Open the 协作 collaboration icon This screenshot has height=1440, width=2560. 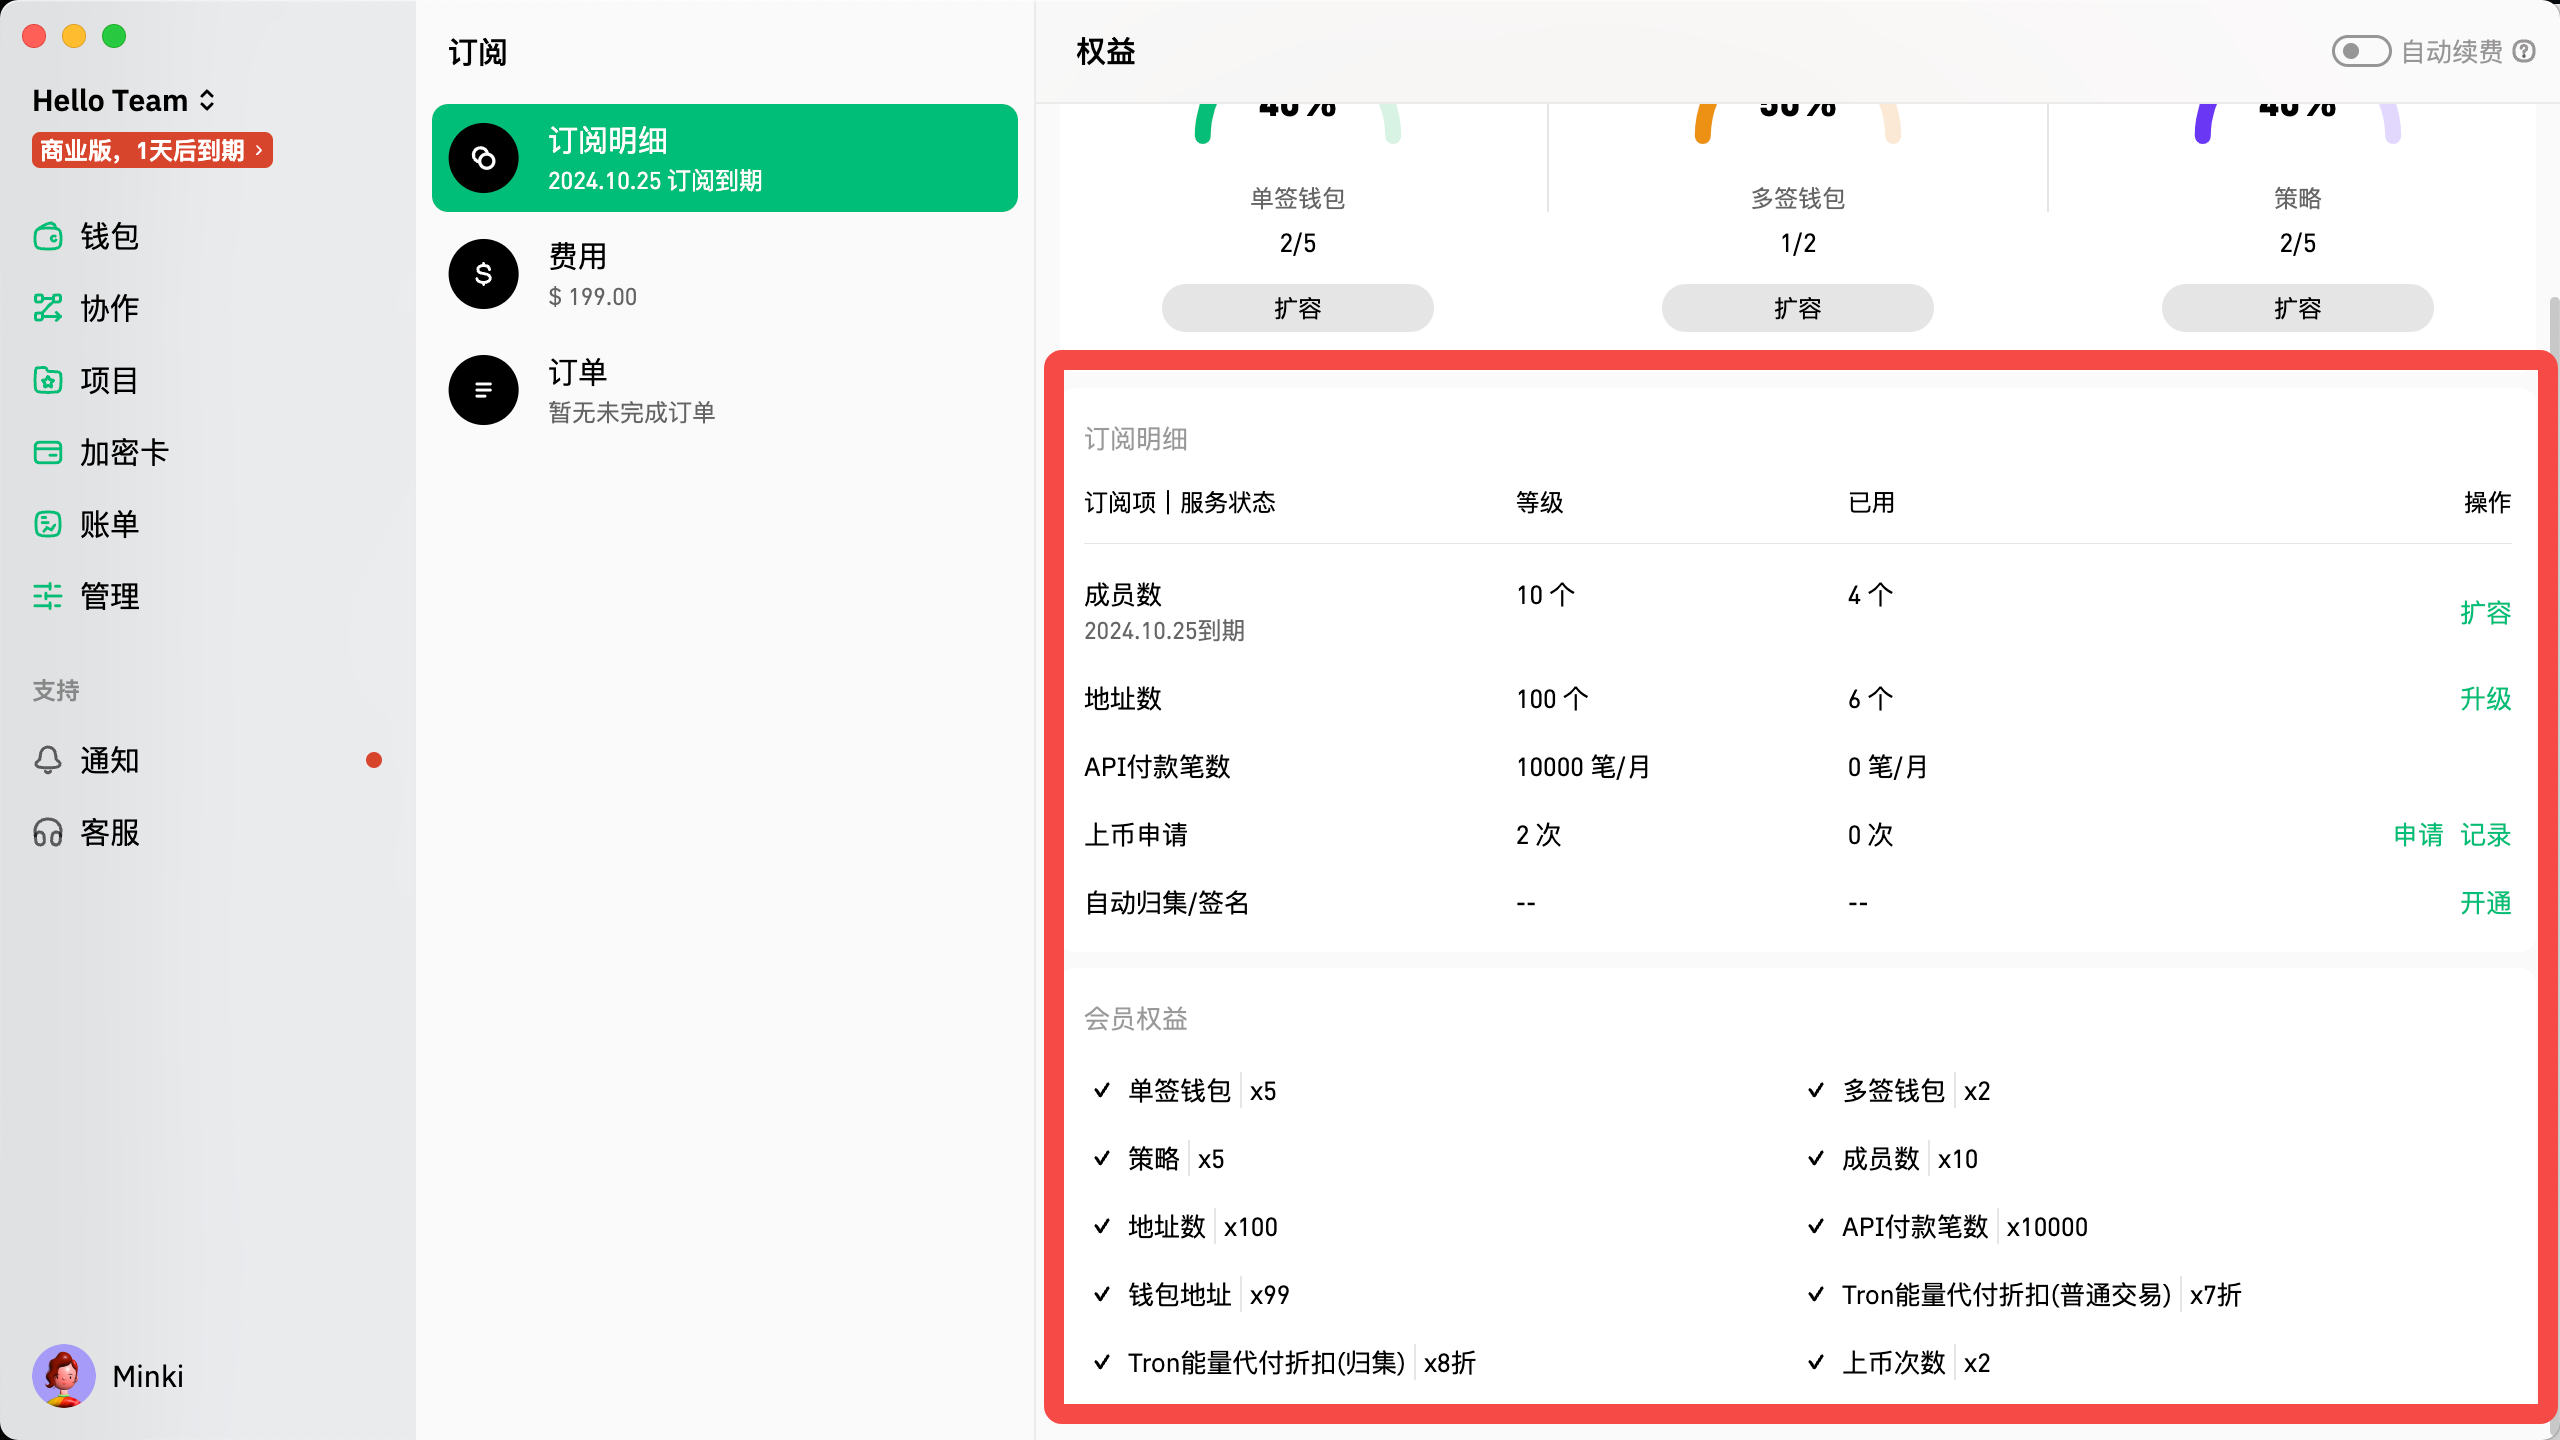tap(47, 308)
